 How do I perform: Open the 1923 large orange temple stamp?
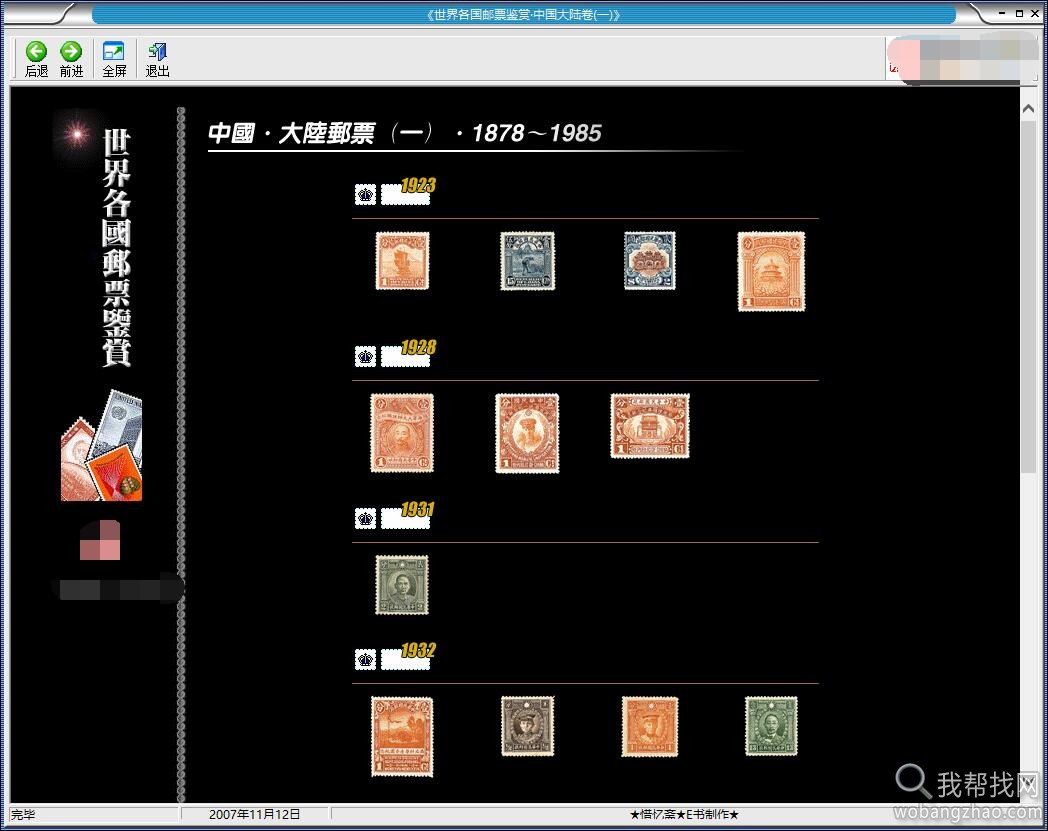[x=771, y=271]
